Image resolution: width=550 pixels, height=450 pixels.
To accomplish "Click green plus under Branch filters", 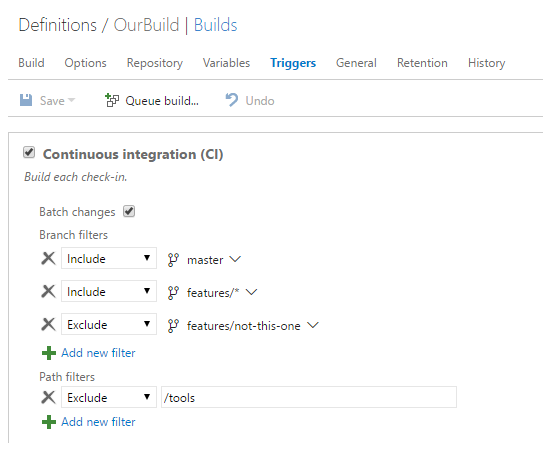I will pos(49,353).
